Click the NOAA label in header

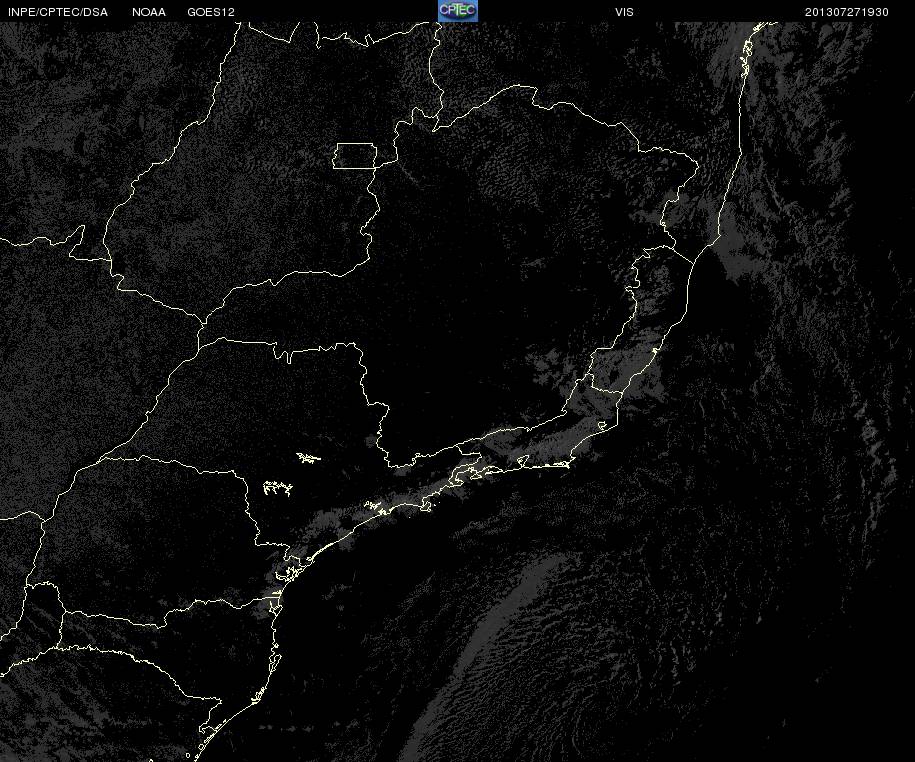point(149,12)
